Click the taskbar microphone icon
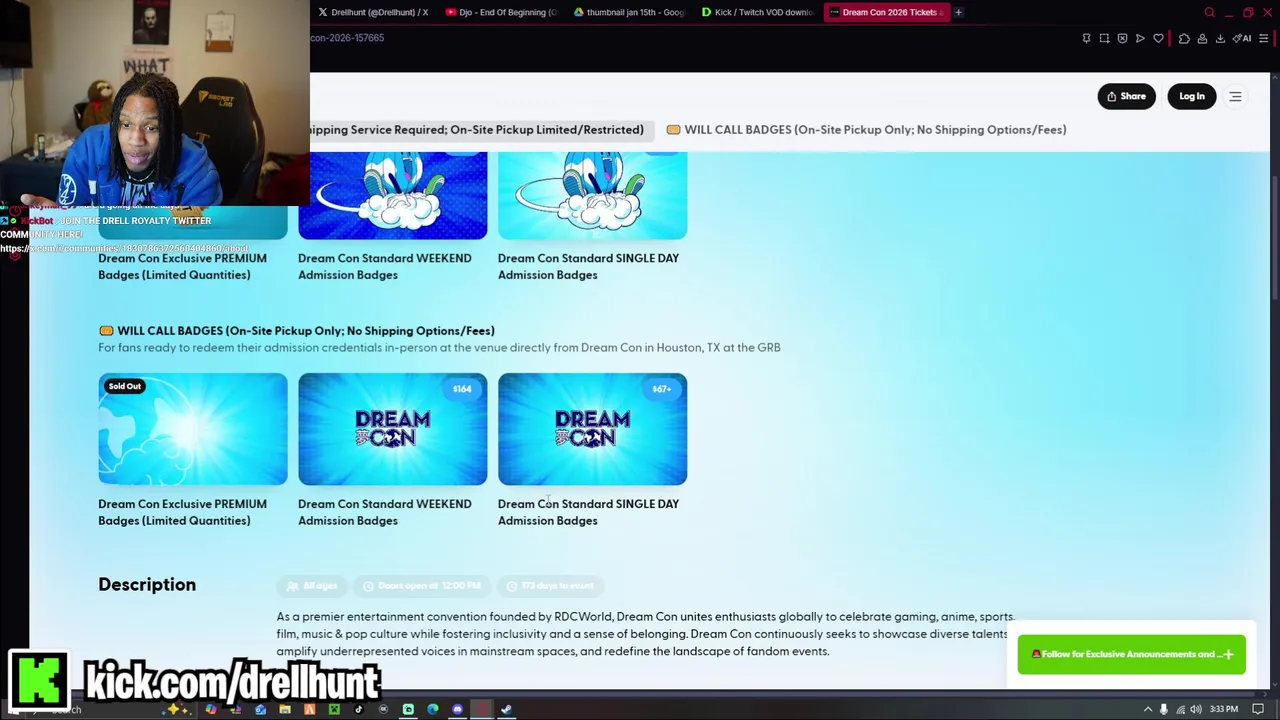The height and width of the screenshot is (720, 1280). tap(1164, 709)
